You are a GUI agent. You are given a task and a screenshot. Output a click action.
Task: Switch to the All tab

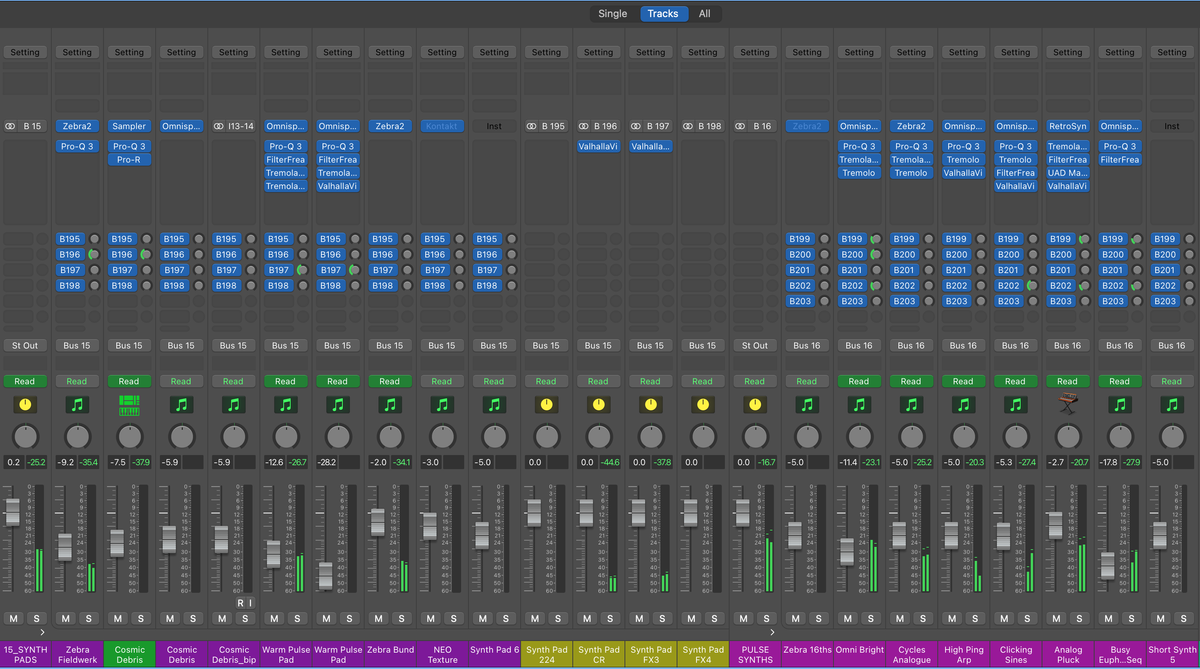(x=705, y=14)
